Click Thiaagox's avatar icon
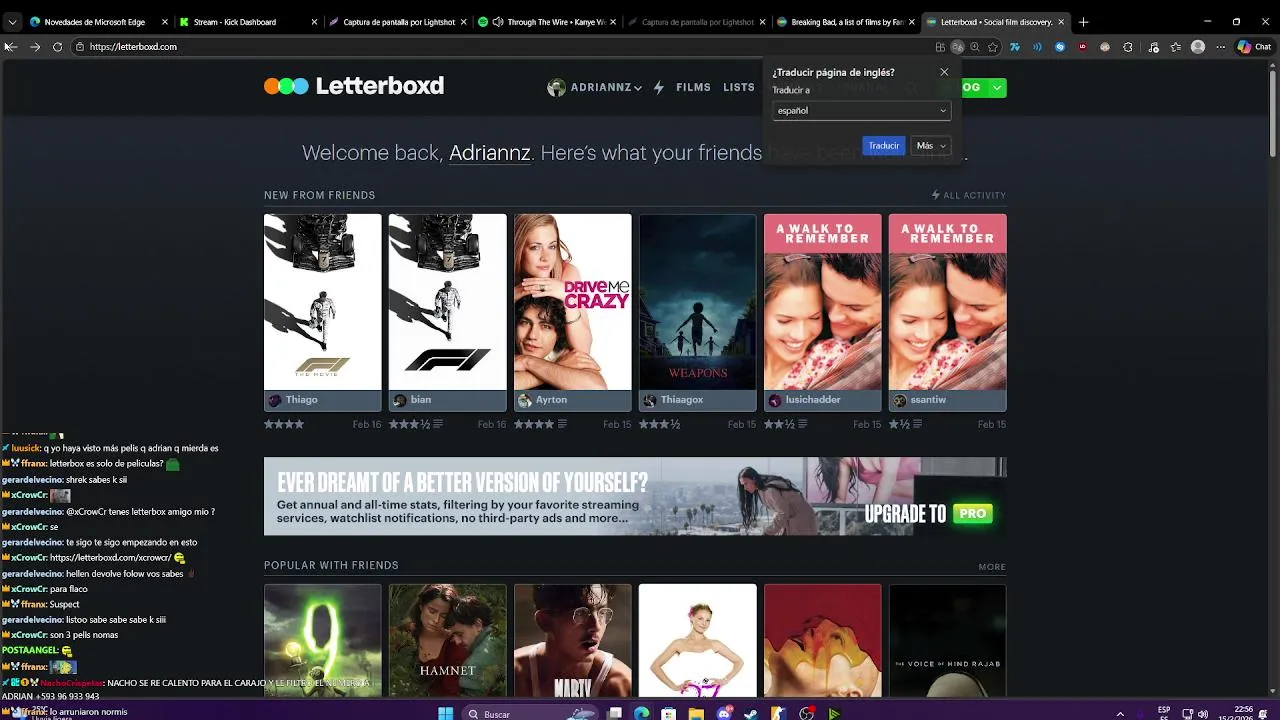 point(650,400)
